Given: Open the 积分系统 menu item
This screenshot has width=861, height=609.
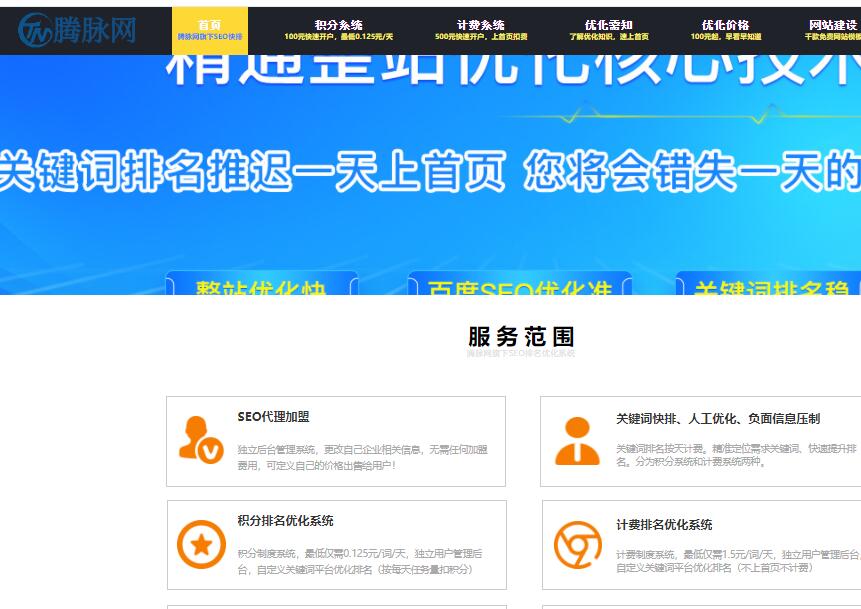Looking at the screenshot, I should click(338, 30).
